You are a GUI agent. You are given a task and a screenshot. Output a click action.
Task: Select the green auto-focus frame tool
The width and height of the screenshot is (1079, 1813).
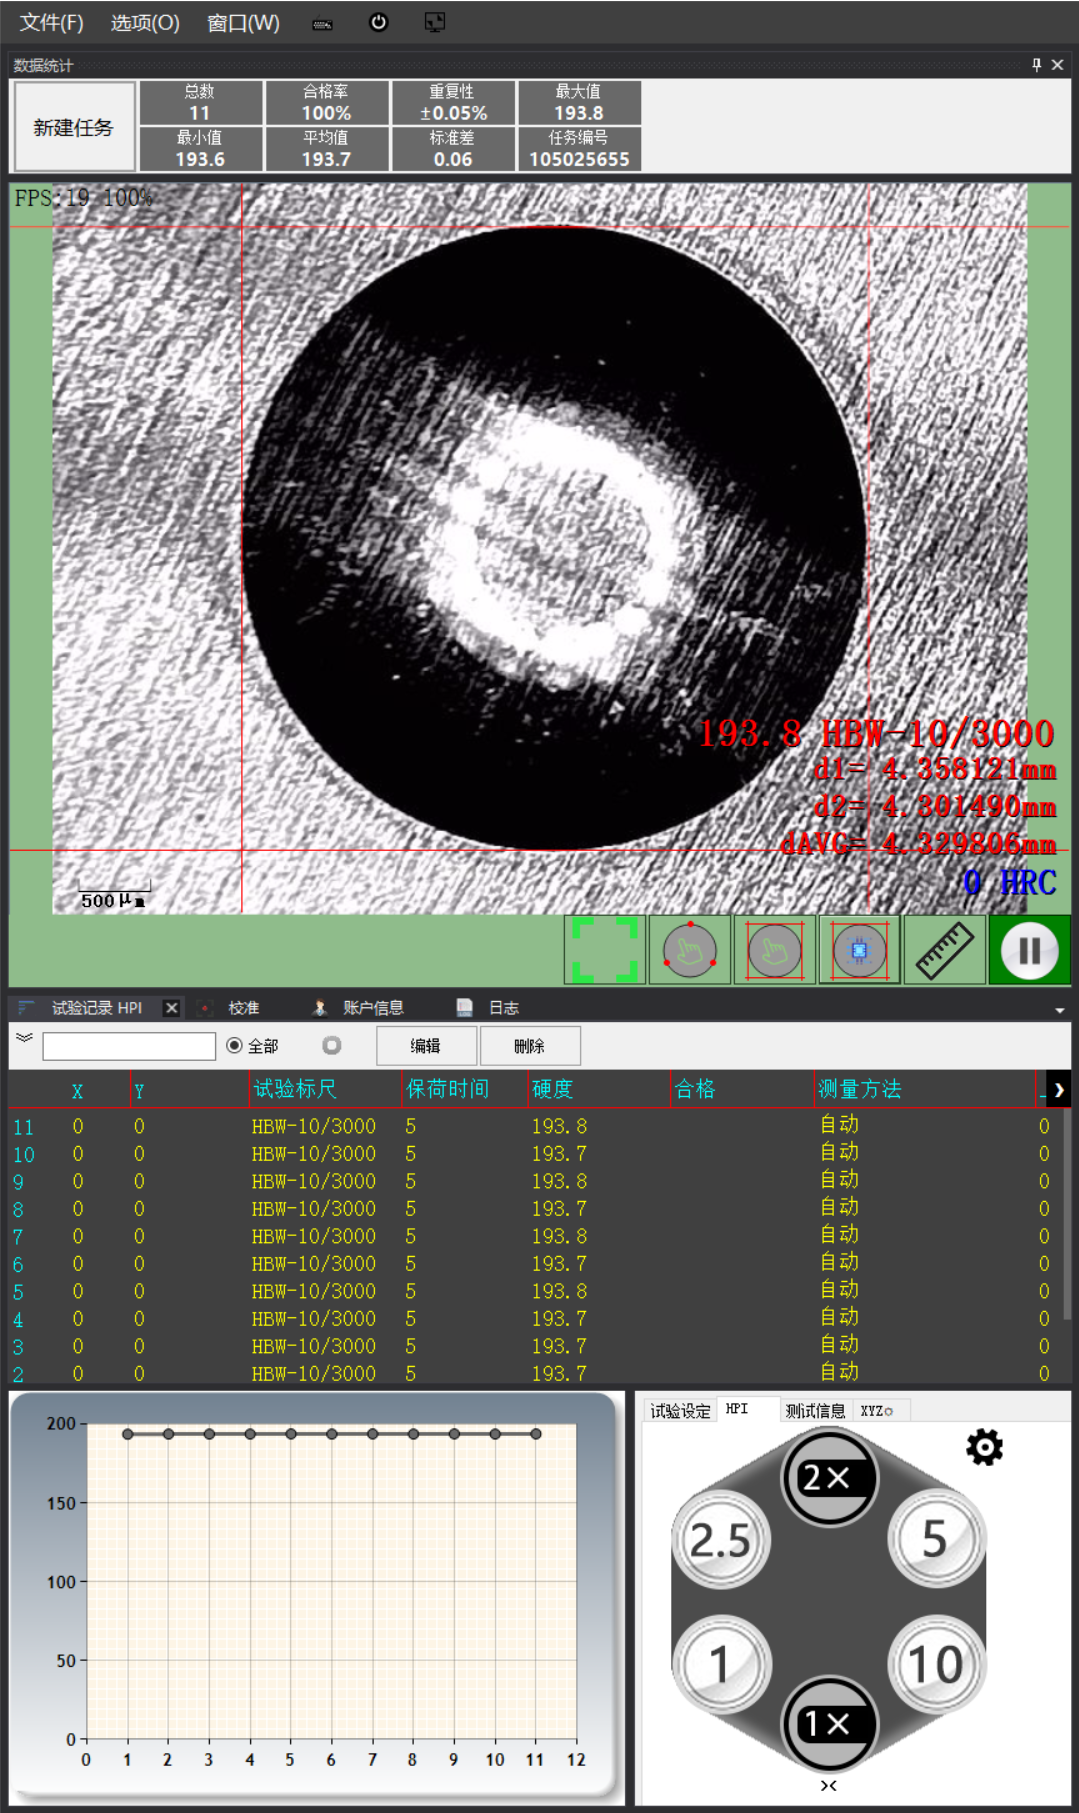pyautogui.click(x=605, y=950)
